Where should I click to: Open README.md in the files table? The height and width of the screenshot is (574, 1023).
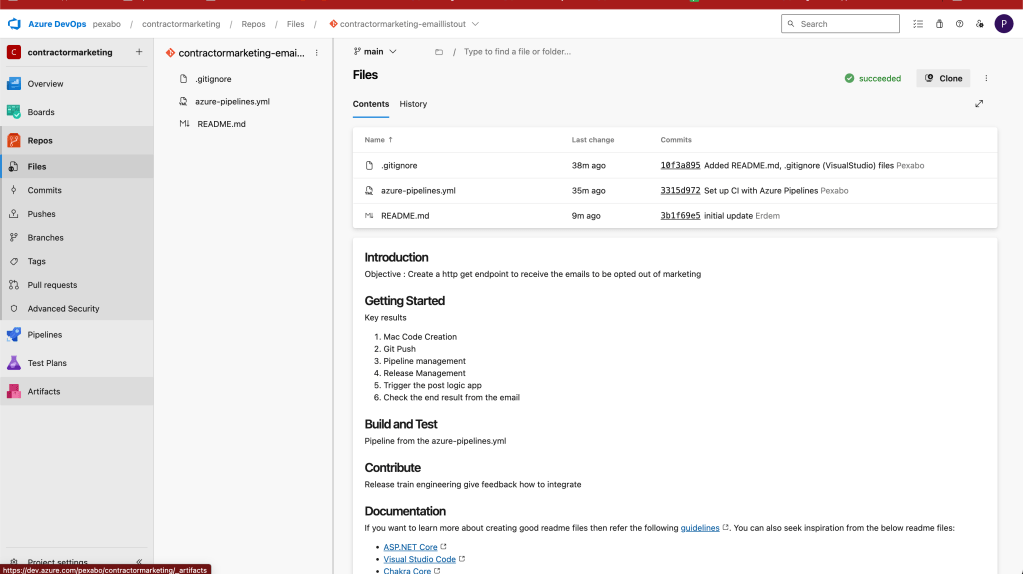pyautogui.click(x=405, y=216)
